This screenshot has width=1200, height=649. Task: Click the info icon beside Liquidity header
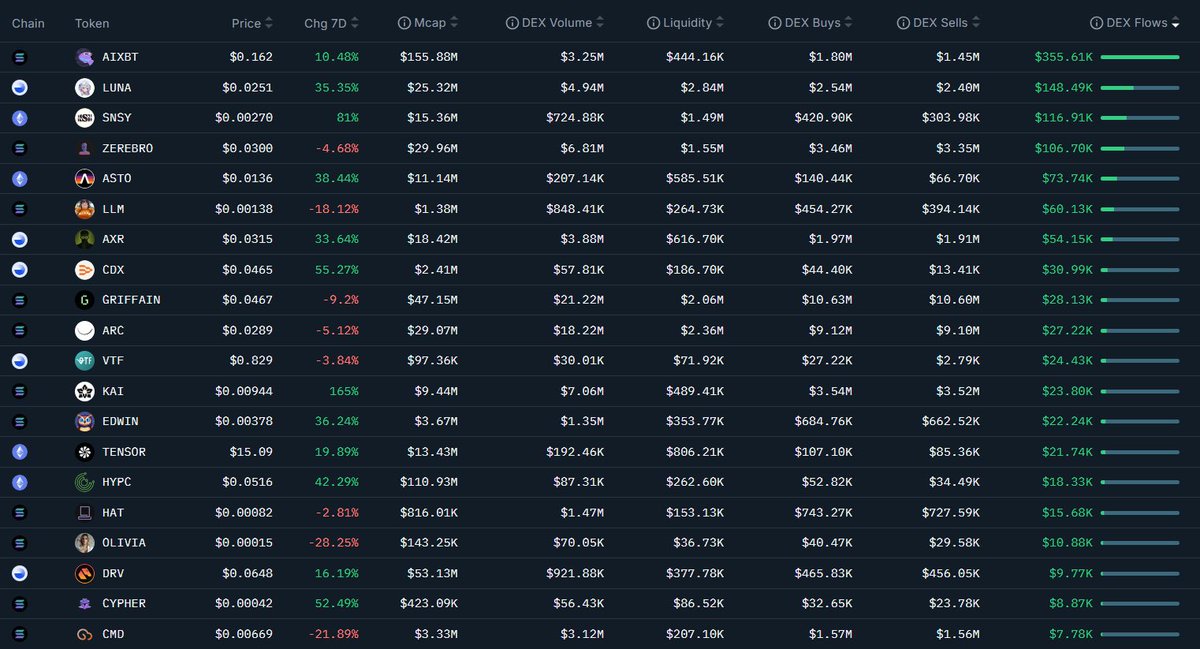coord(653,23)
